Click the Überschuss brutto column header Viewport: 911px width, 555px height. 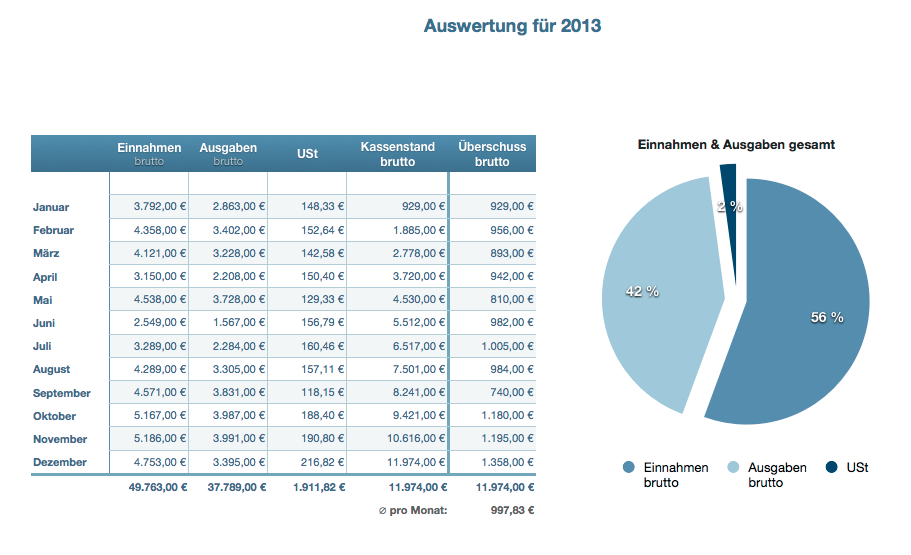(492, 153)
